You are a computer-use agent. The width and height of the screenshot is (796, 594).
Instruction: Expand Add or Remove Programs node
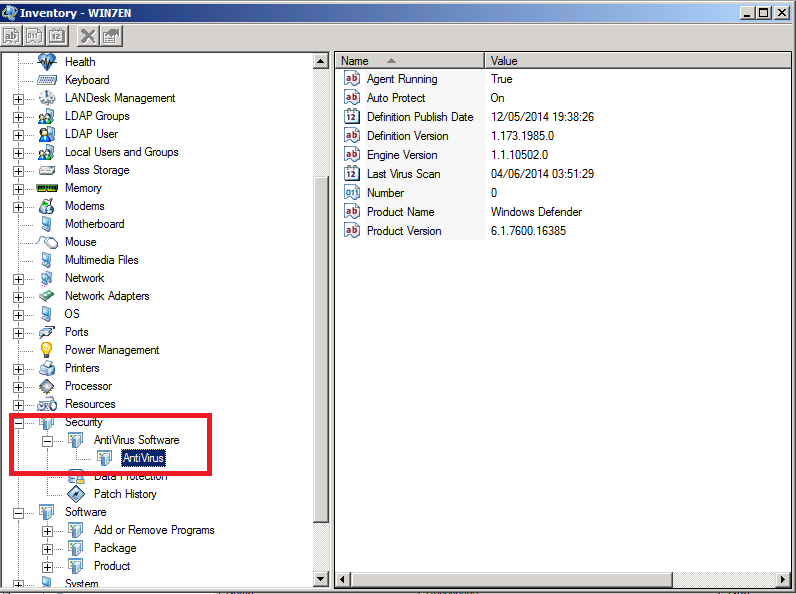coord(47,530)
